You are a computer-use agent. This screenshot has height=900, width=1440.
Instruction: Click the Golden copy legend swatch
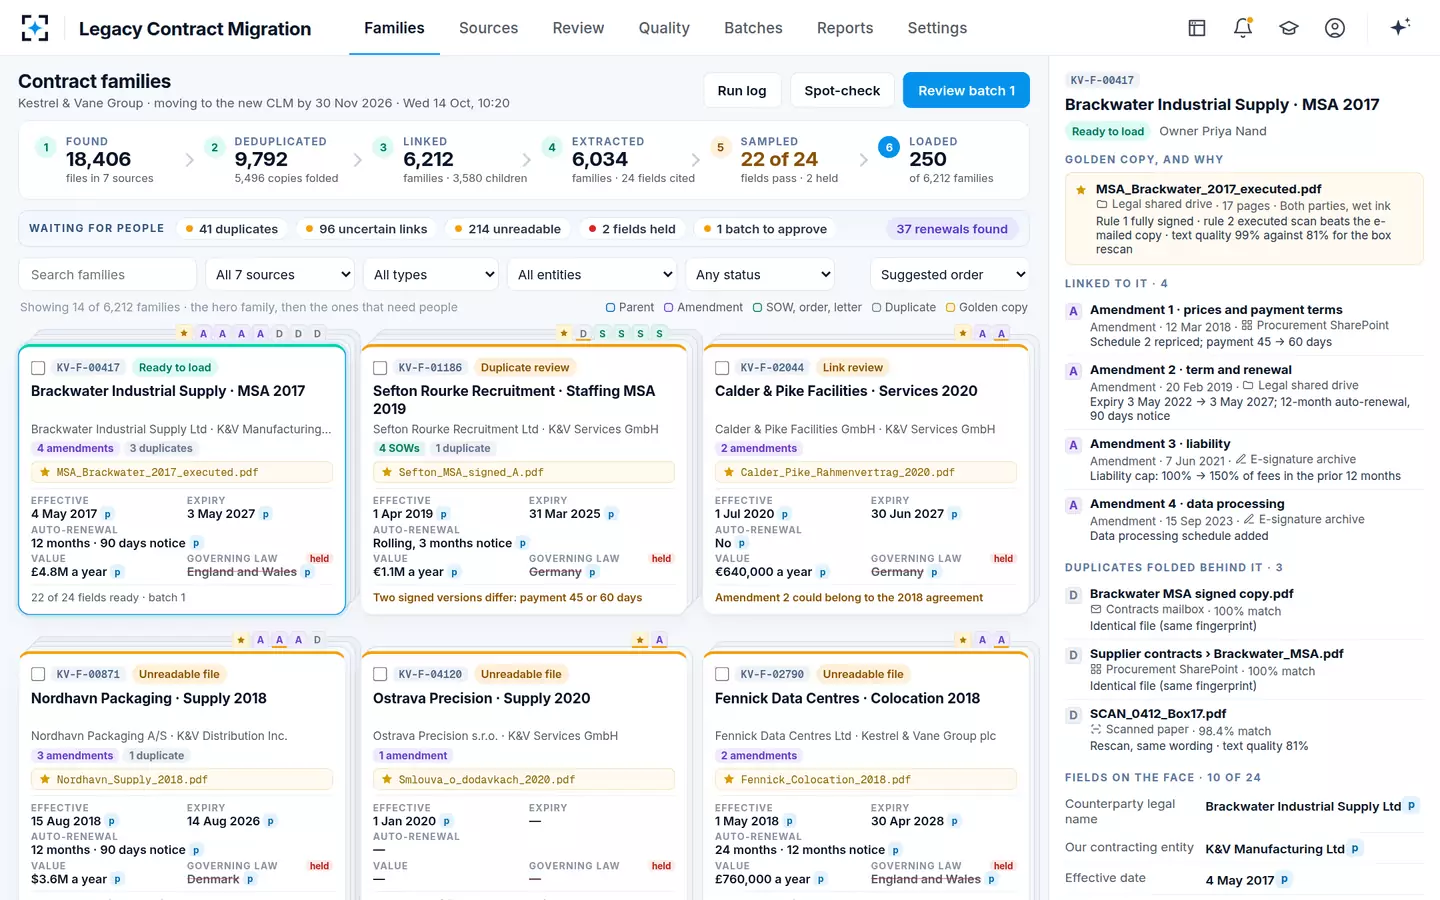point(951,308)
